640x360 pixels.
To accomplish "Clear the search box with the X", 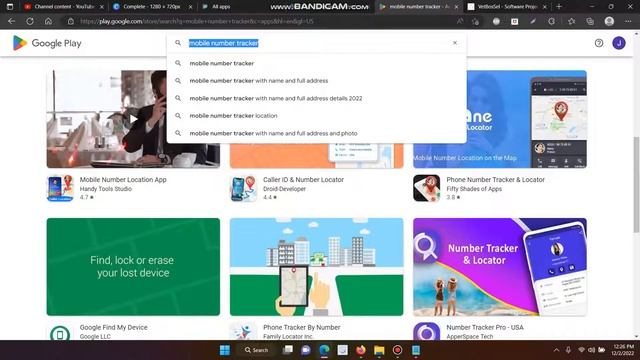I will tap(455, 43).
